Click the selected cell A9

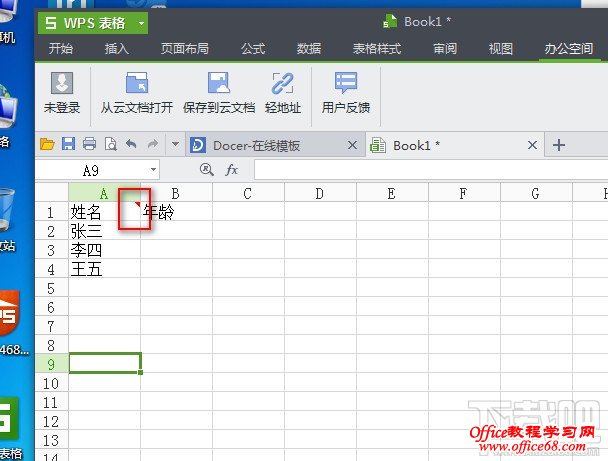[x=105, y=363]
